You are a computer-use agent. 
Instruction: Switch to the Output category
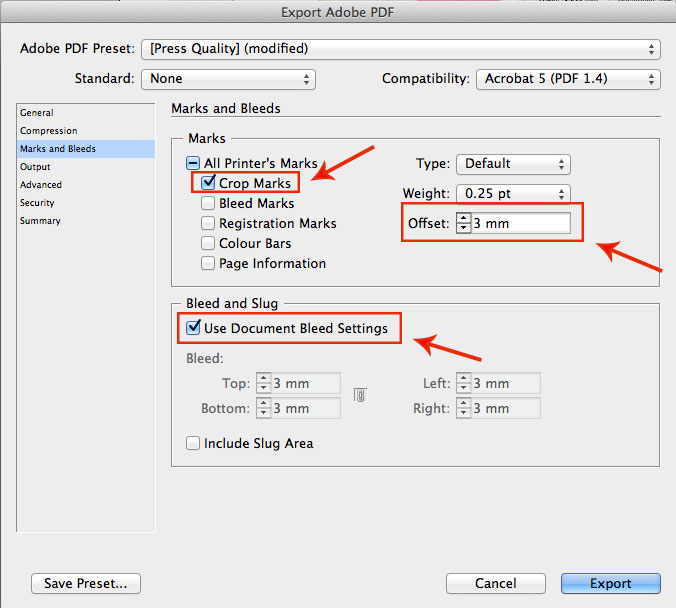click(35, 166)
